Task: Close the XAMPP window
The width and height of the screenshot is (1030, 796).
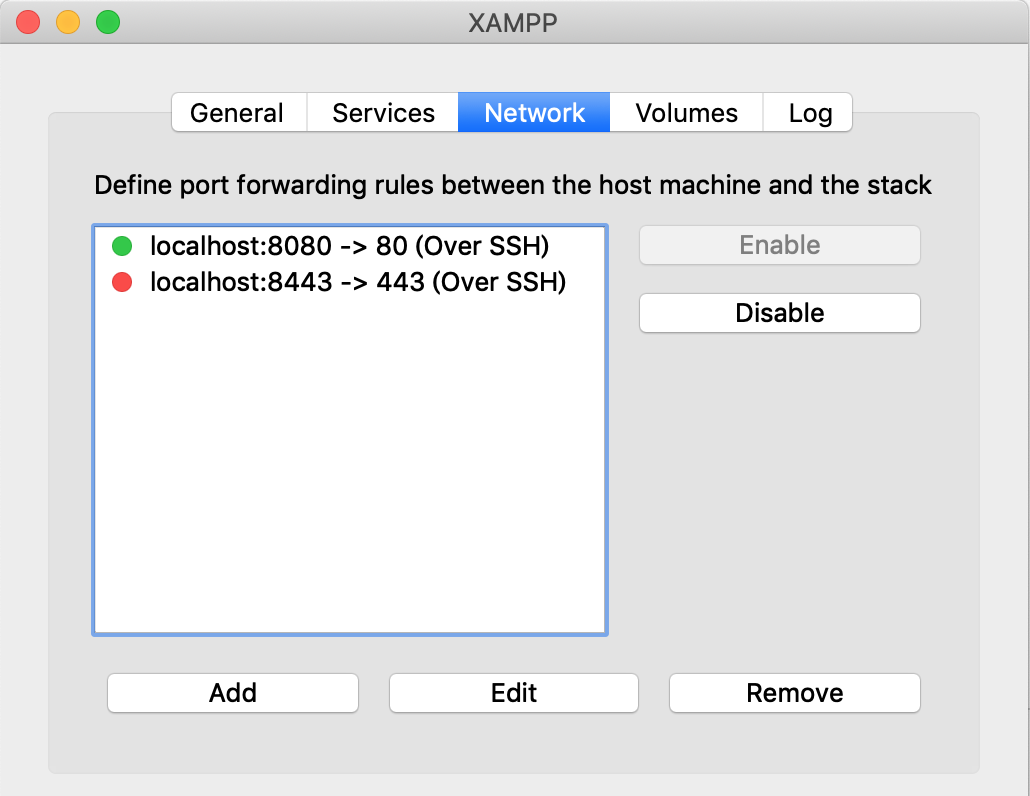Action: click(28, 22)
